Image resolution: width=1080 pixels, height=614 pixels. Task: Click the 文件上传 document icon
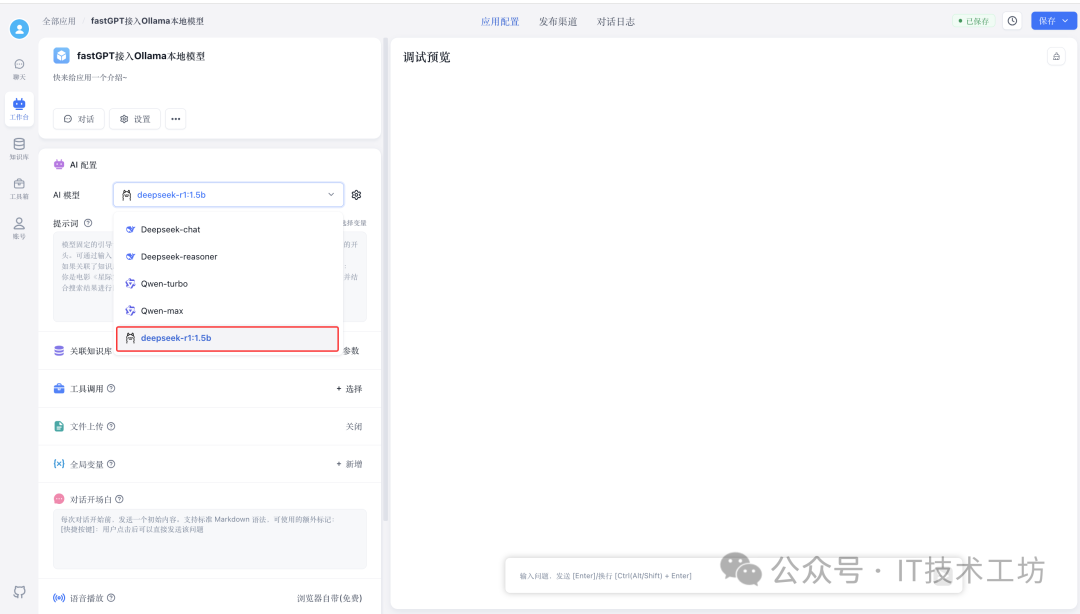click(59, 427)
